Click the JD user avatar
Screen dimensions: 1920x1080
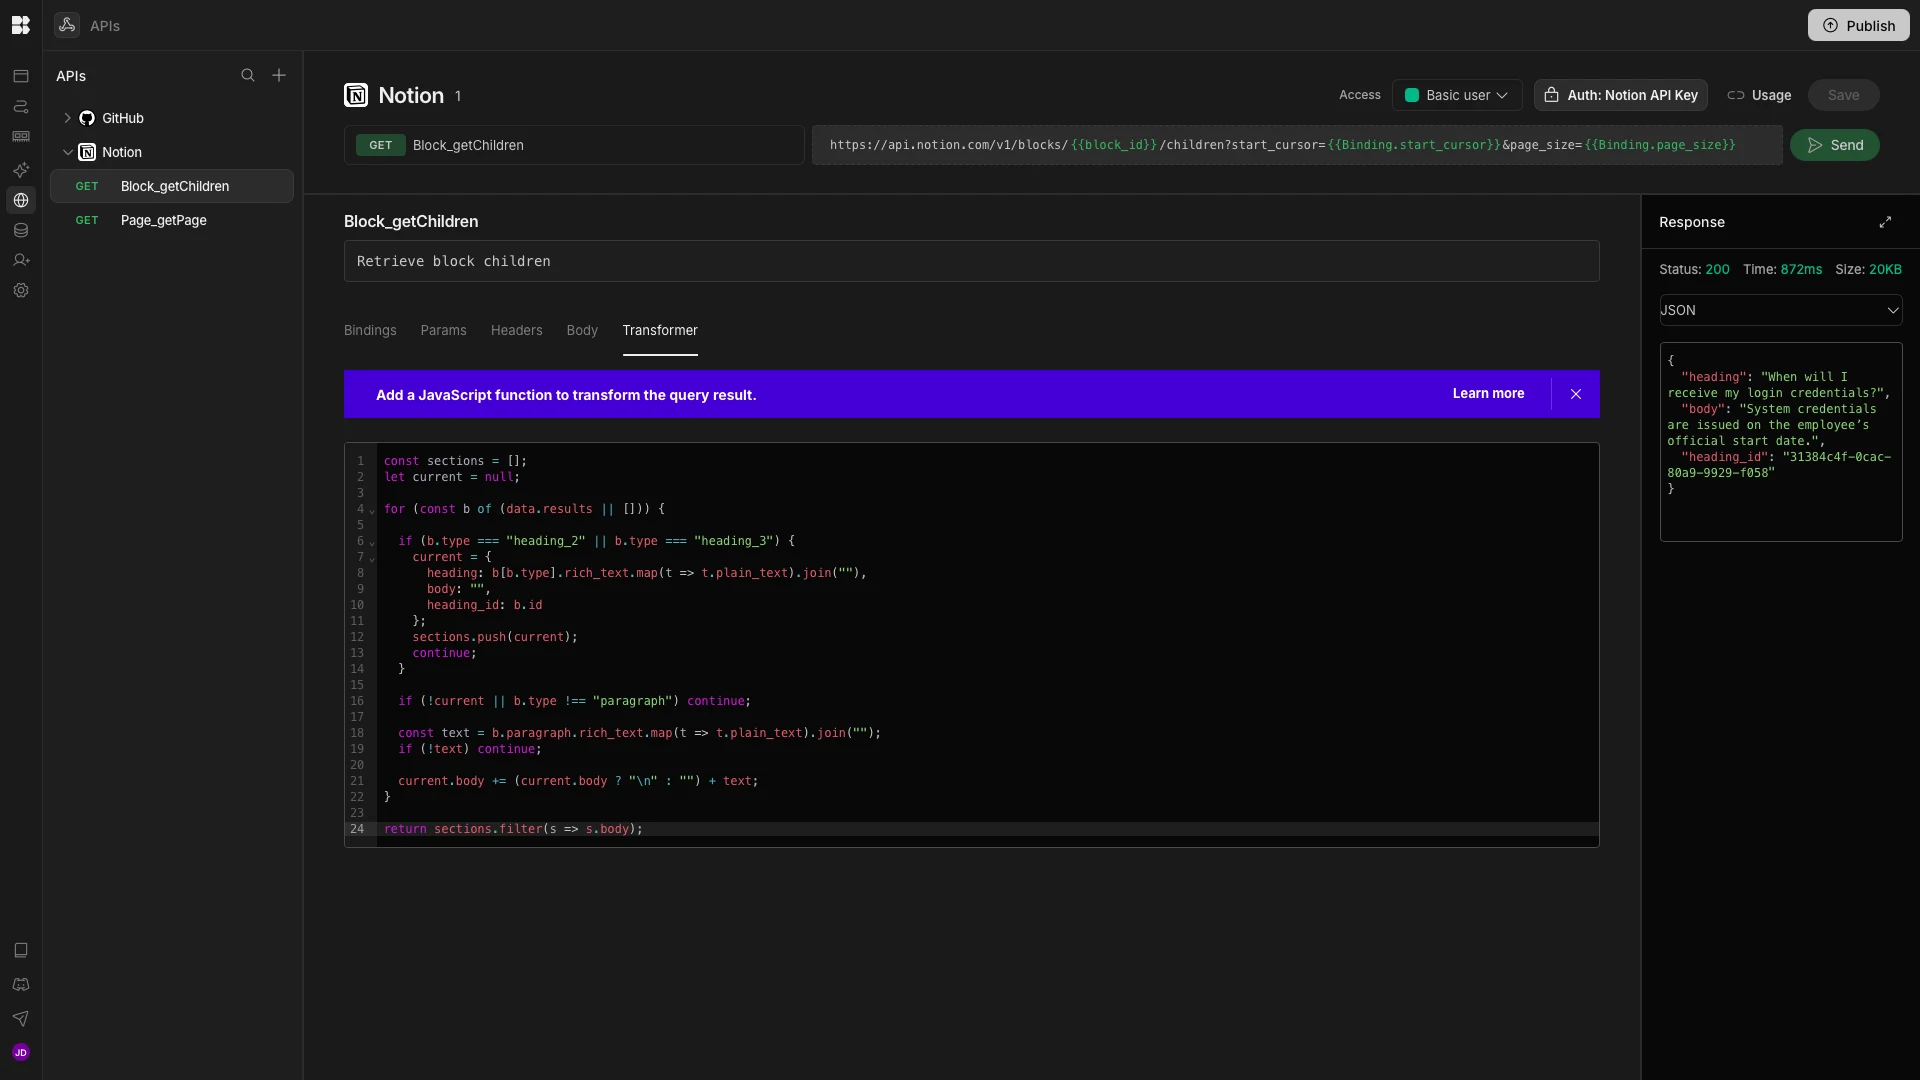coord(21,1053)
